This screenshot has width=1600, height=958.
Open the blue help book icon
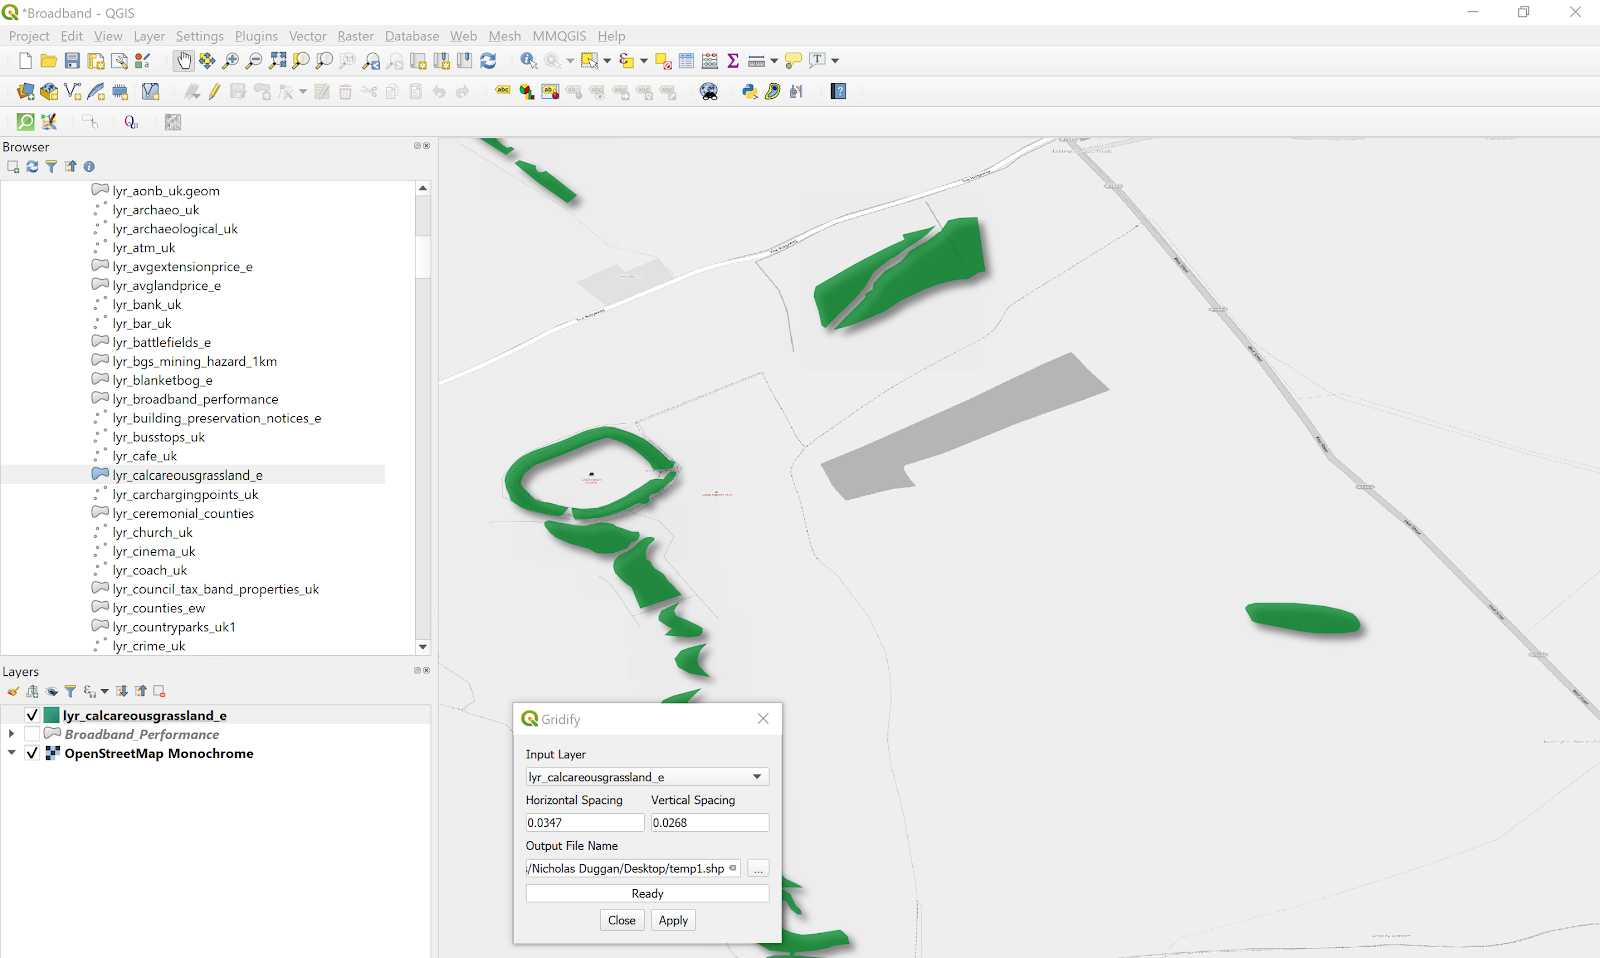click(x=839, y=92)
